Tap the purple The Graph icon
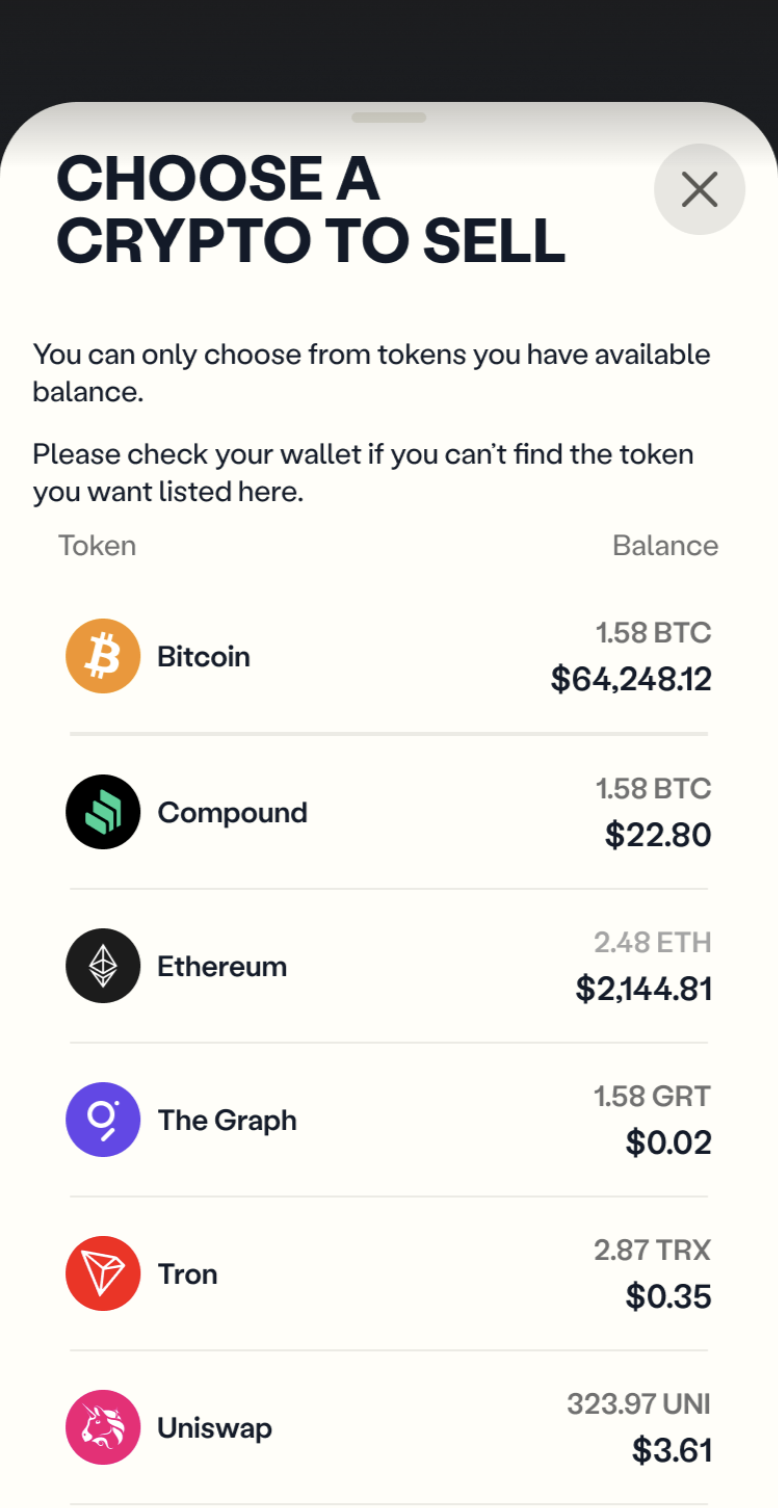 click(102, 1120)
